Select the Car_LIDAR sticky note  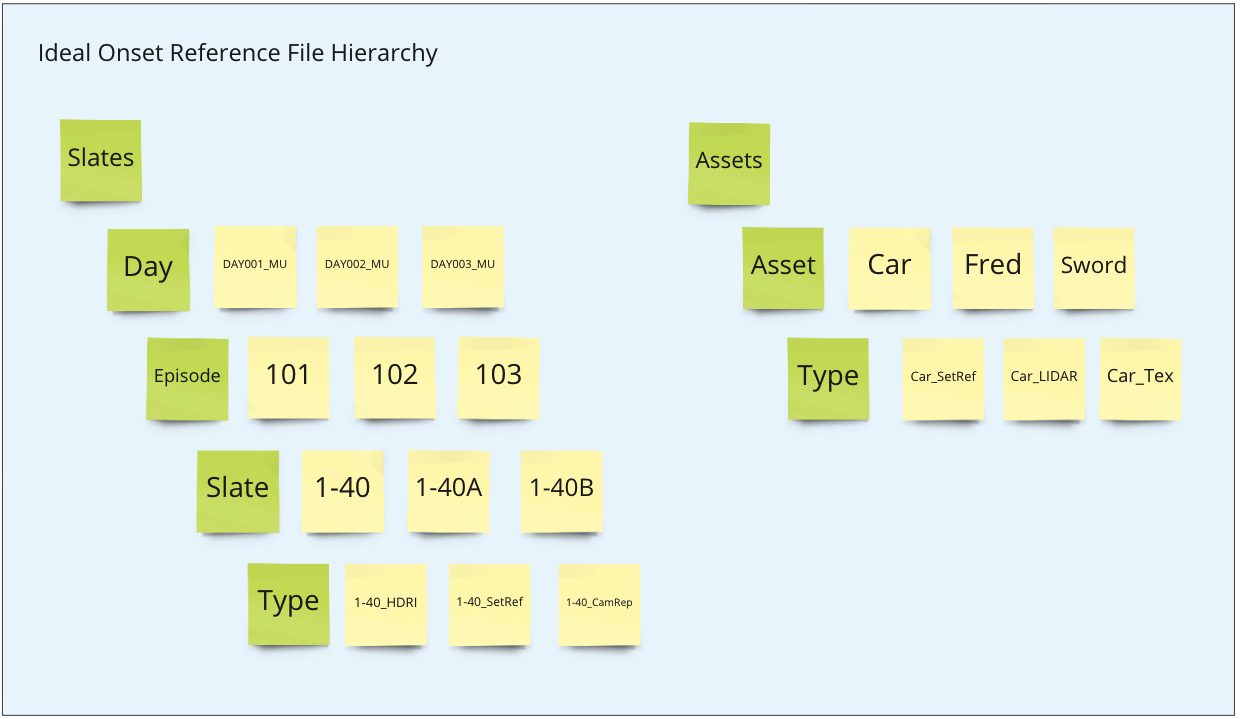[1044, 378]
